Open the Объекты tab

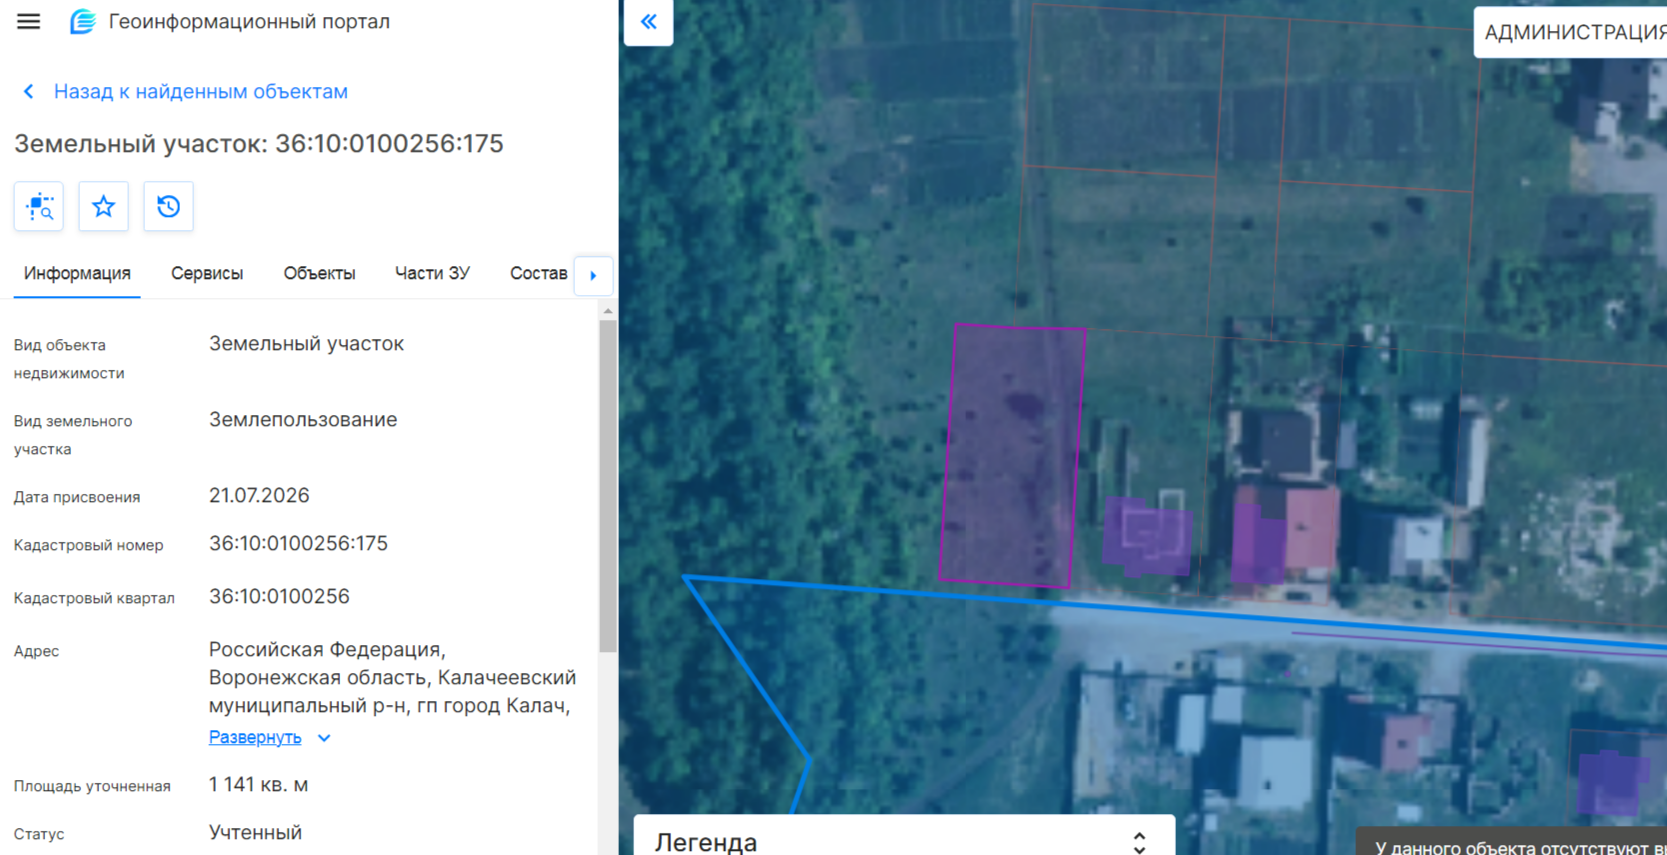pos(319,274)
